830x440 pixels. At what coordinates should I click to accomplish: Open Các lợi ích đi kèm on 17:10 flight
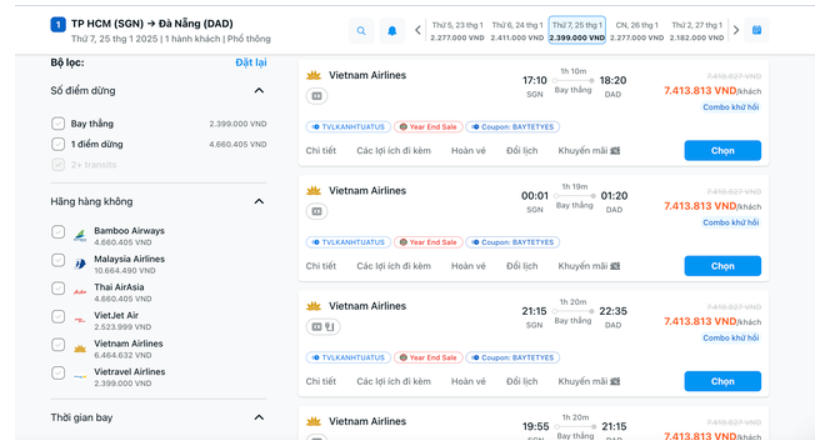[394, 150]
